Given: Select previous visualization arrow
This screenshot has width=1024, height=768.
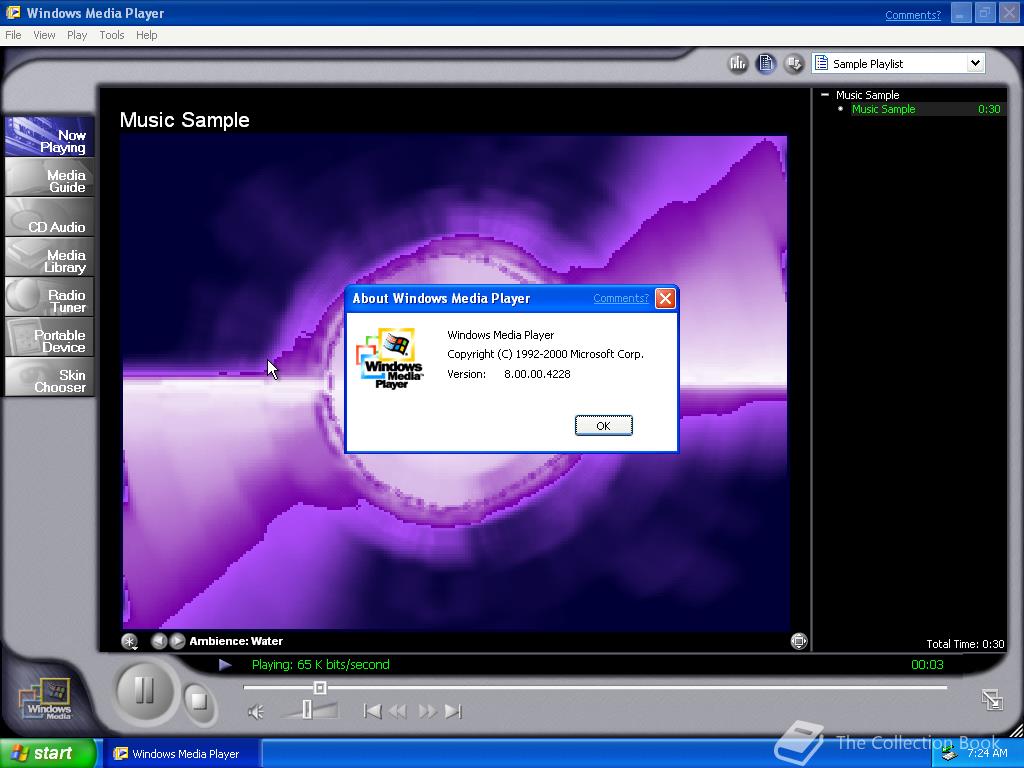Looking at the screenshot, I should [x=159, y=641].
